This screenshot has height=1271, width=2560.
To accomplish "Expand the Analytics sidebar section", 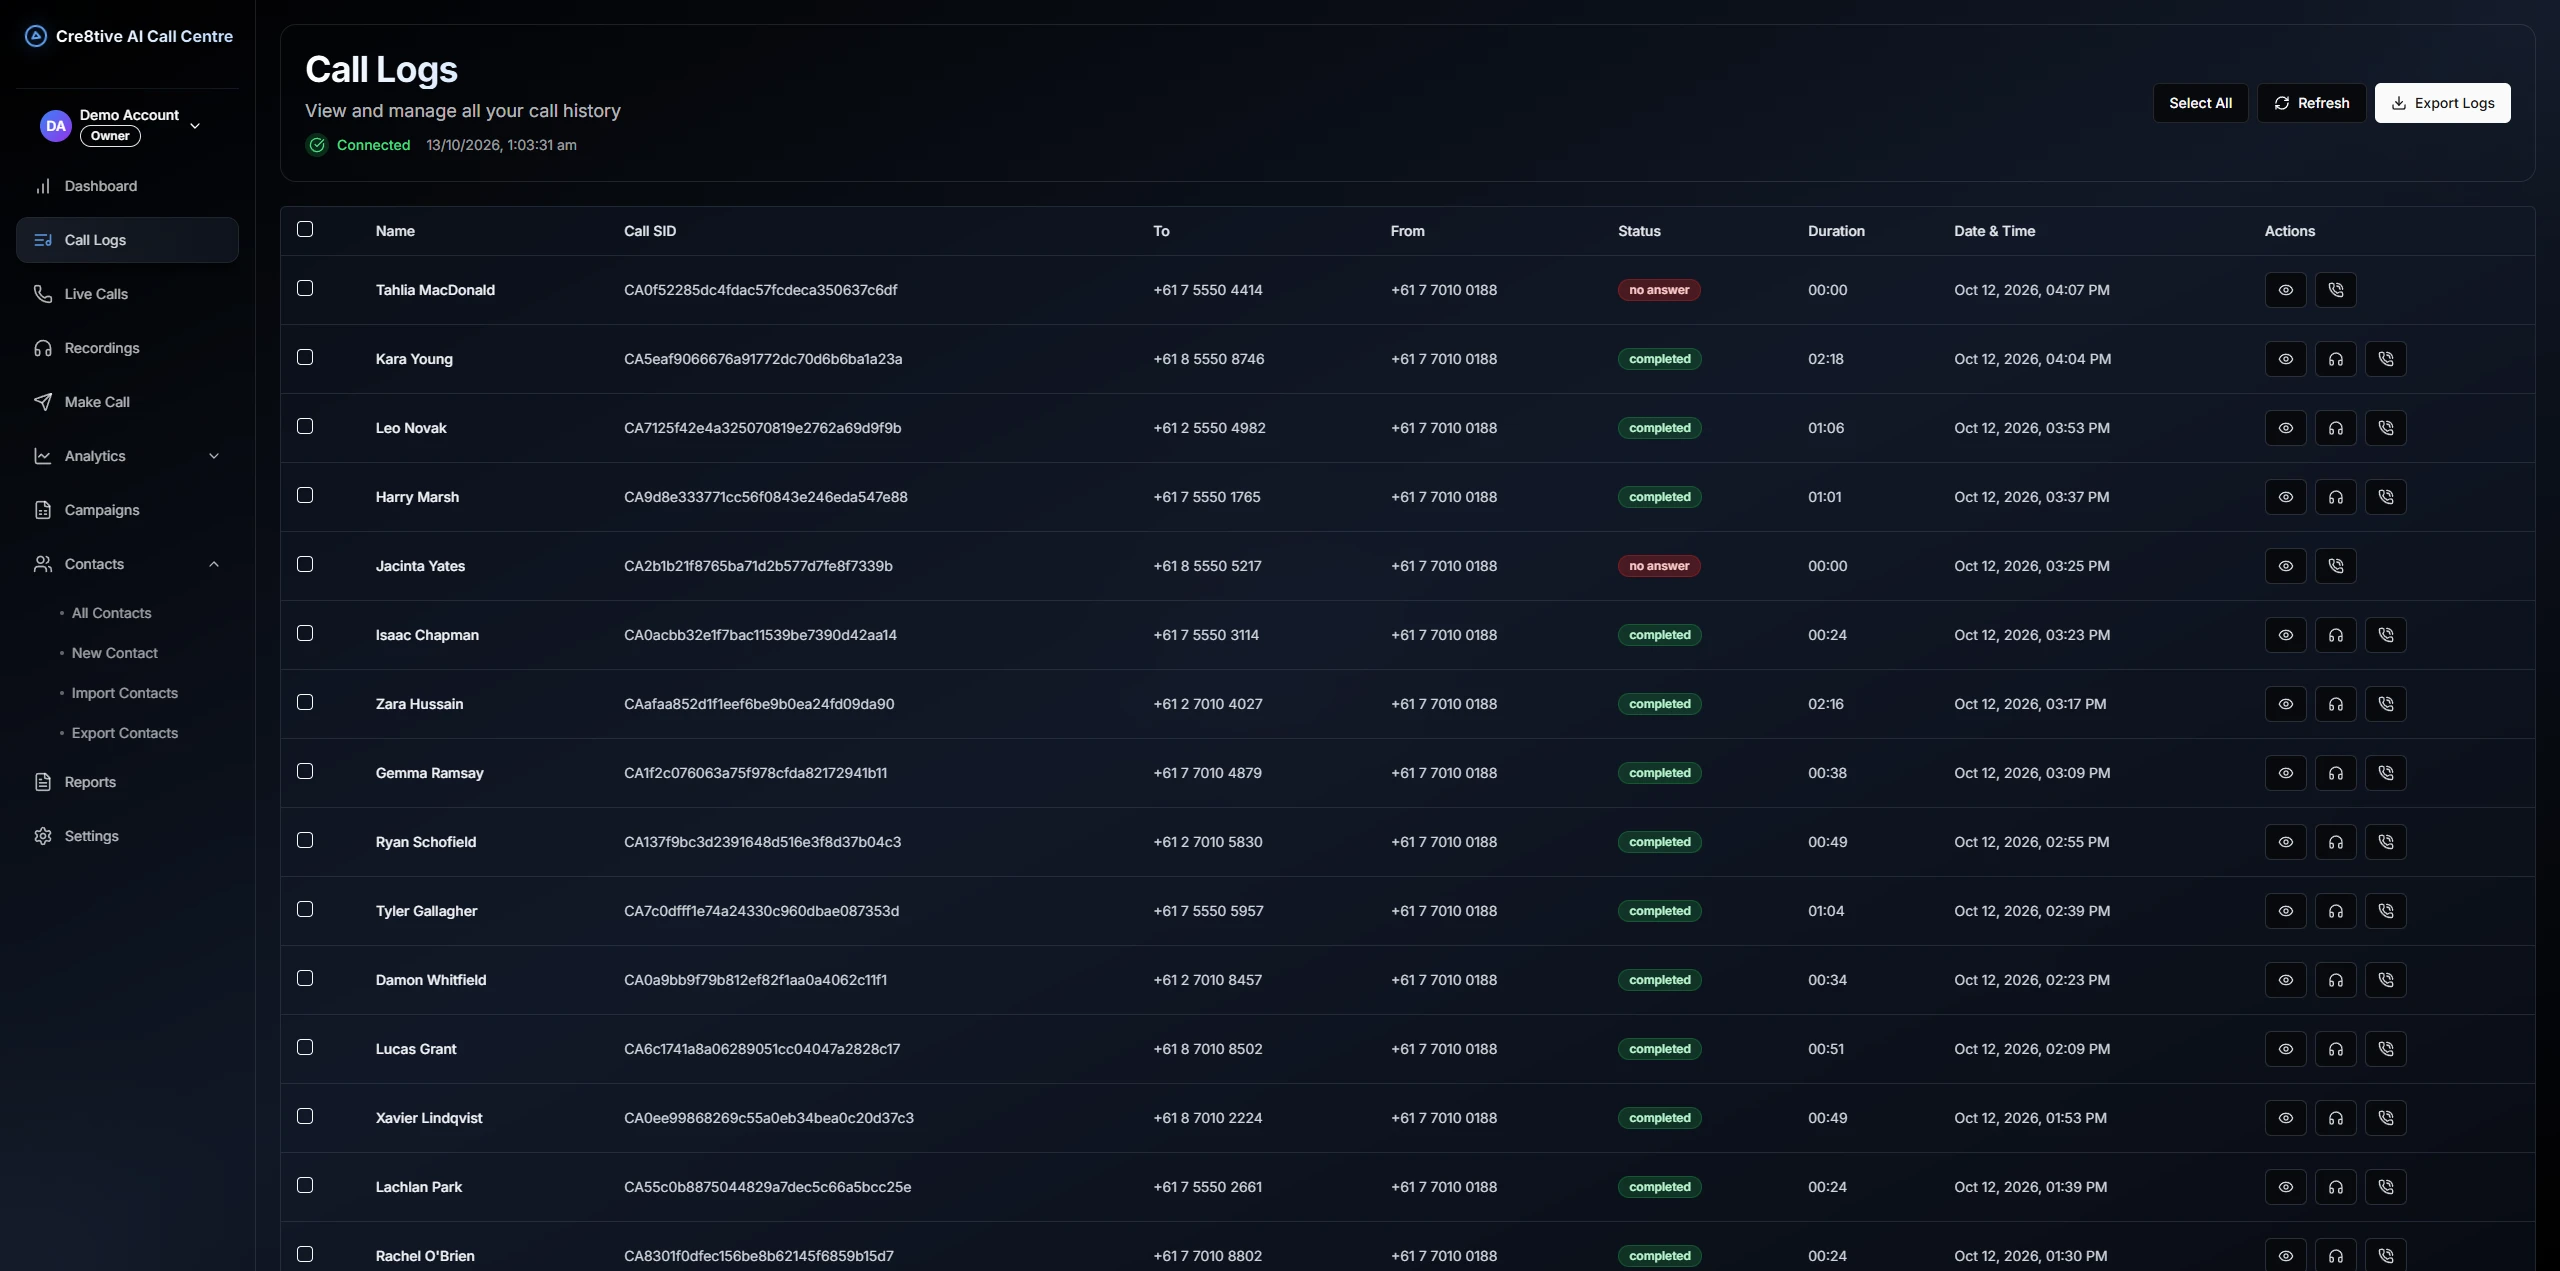I will [127, 456].
